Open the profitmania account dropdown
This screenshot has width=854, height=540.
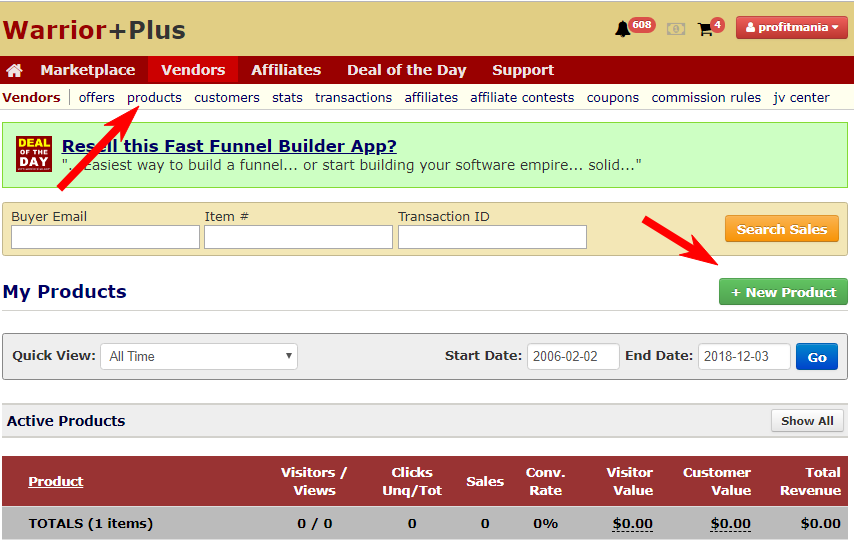click(791, 27)
